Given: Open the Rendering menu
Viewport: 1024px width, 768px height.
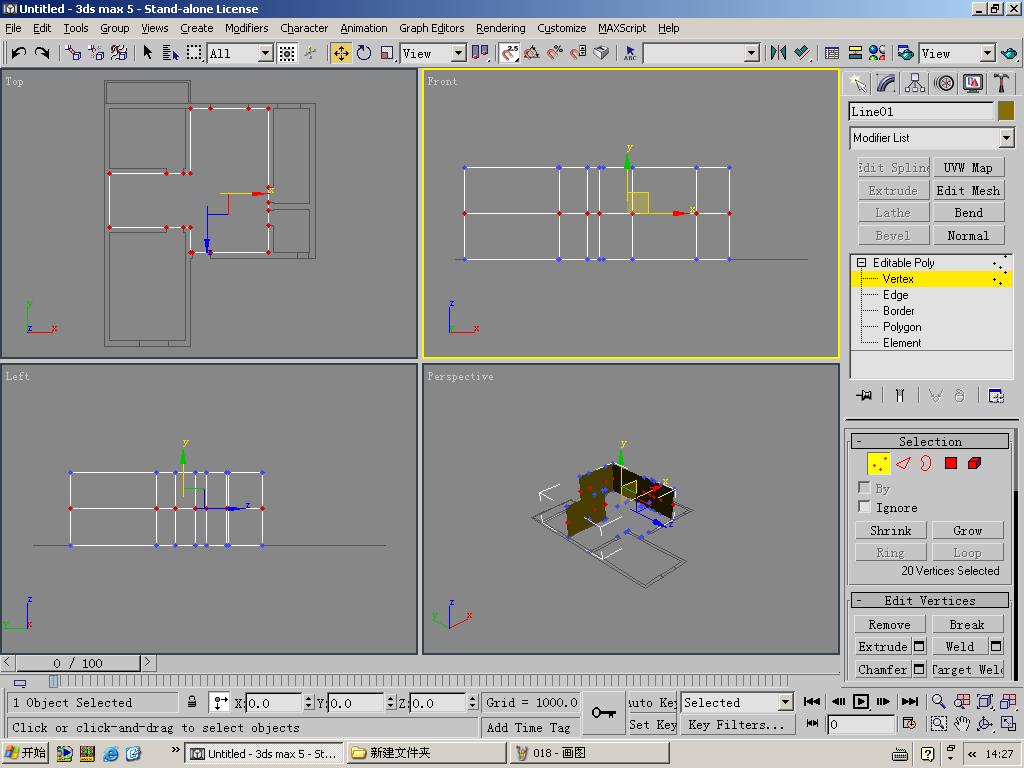Looking at the screenshot, I should coord(500,28).
